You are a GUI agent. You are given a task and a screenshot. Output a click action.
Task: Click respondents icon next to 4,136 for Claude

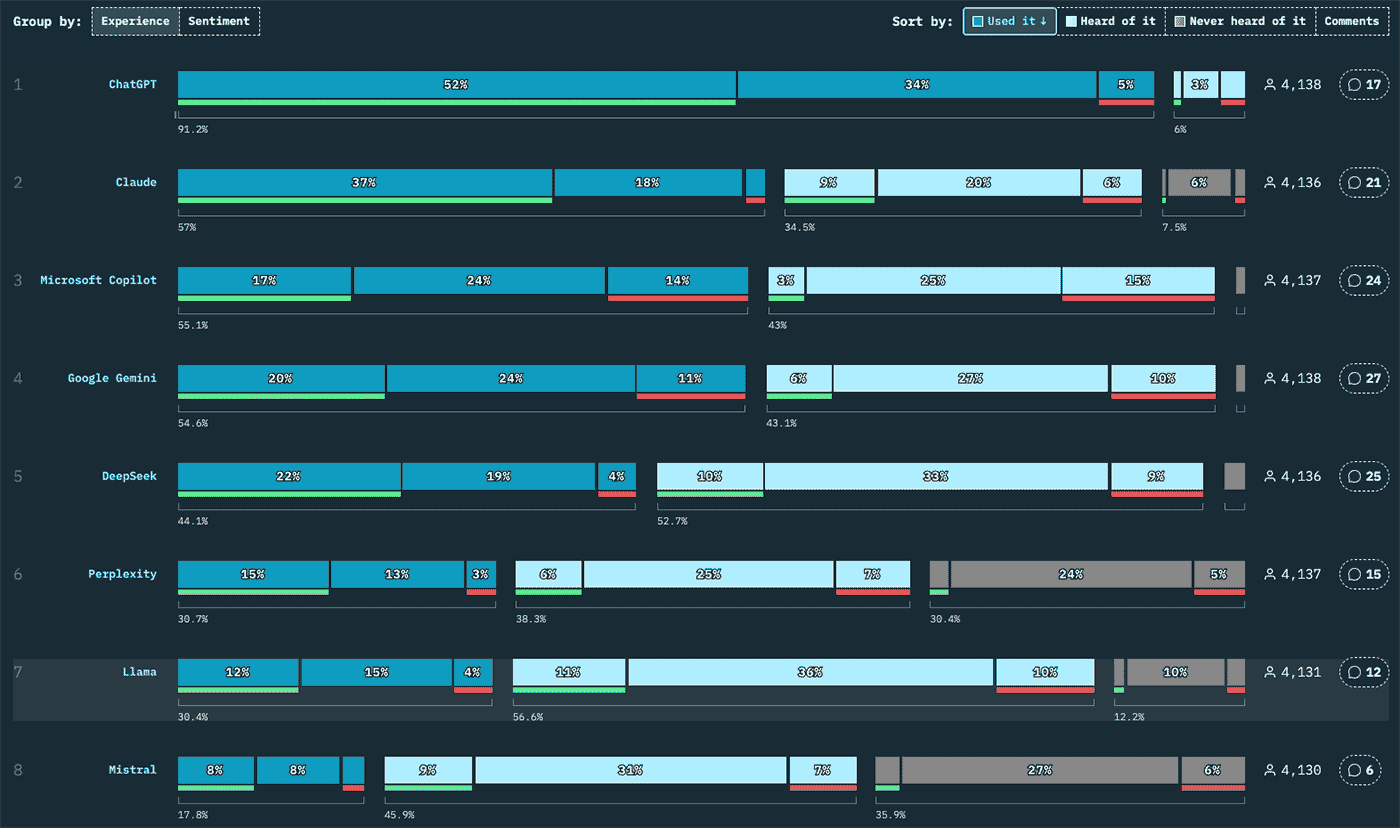click(x=1270, y=183)
